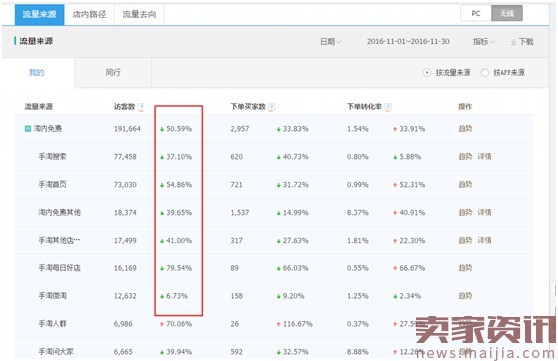Click conversion rate 8.37%
This screenshot has width=558, height=361.
[x=358, y=213]
